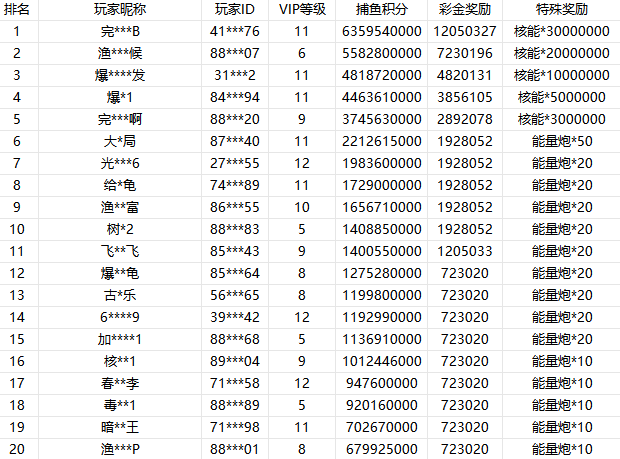Select score cell 947600000
Viewport: 620px width, 459px height.
point(382,383)
